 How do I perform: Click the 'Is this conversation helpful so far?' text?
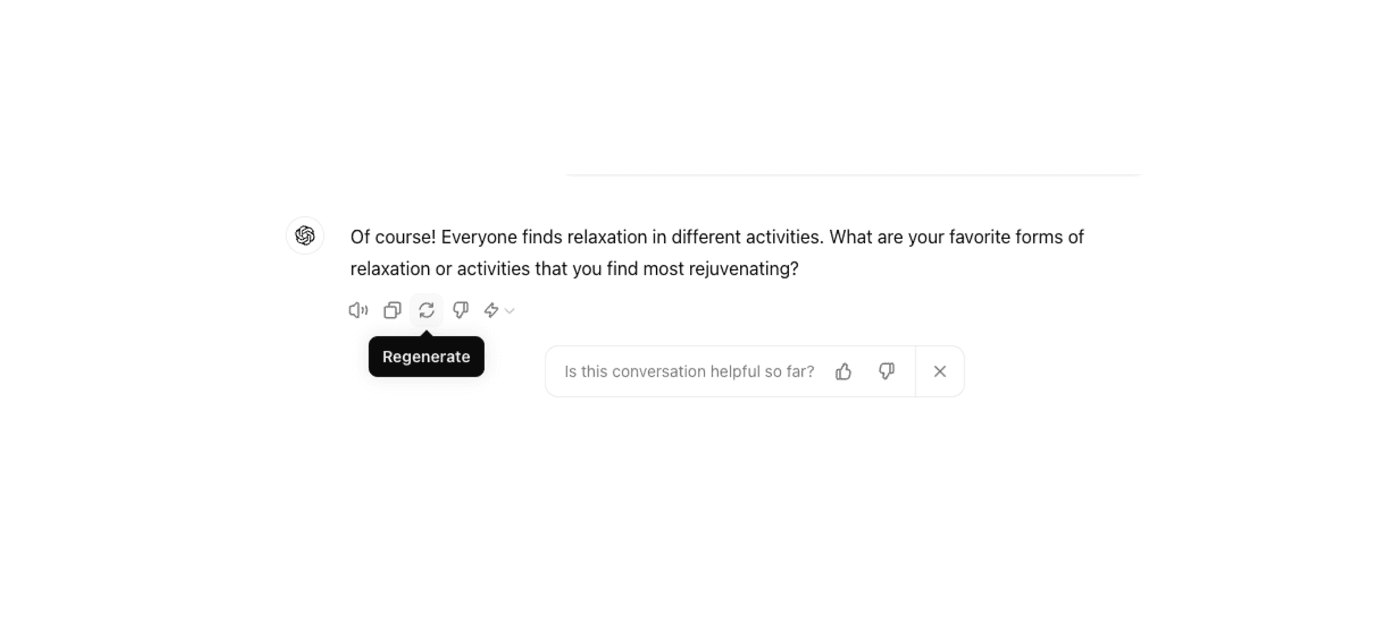click(x=689, y=372)
